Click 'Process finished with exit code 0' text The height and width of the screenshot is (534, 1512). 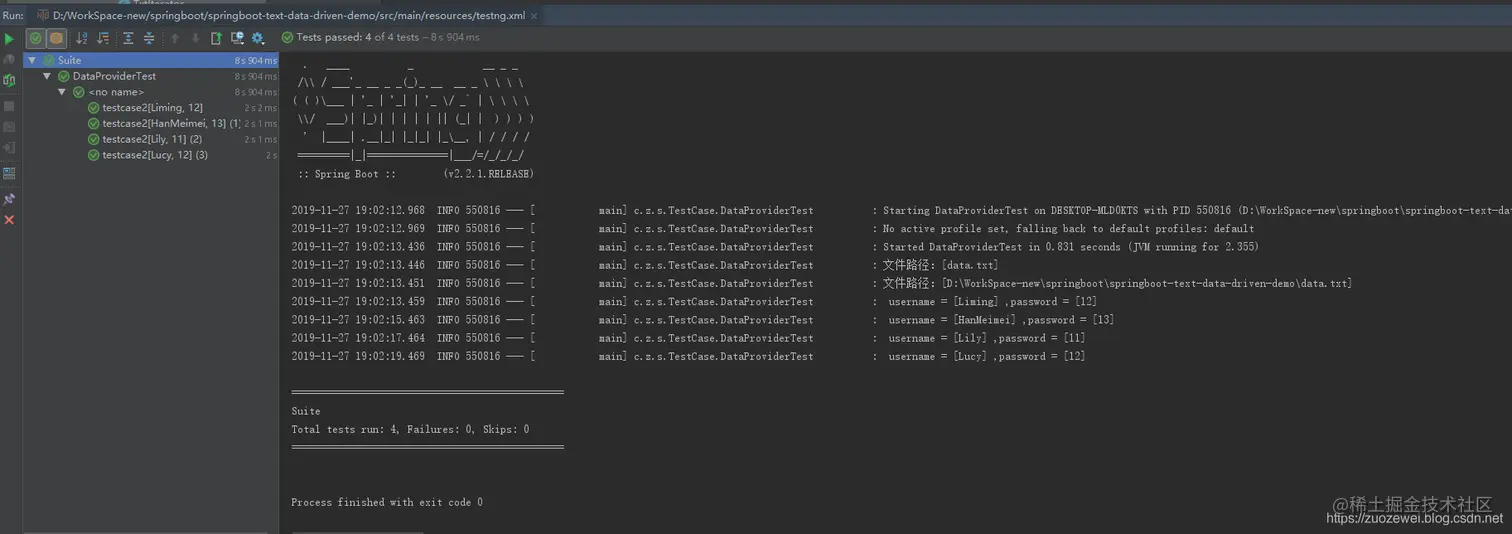387,502
